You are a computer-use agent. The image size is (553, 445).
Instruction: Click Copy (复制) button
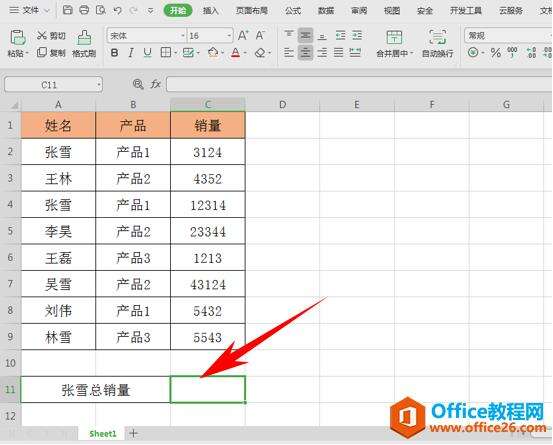(x=51, y=53)
